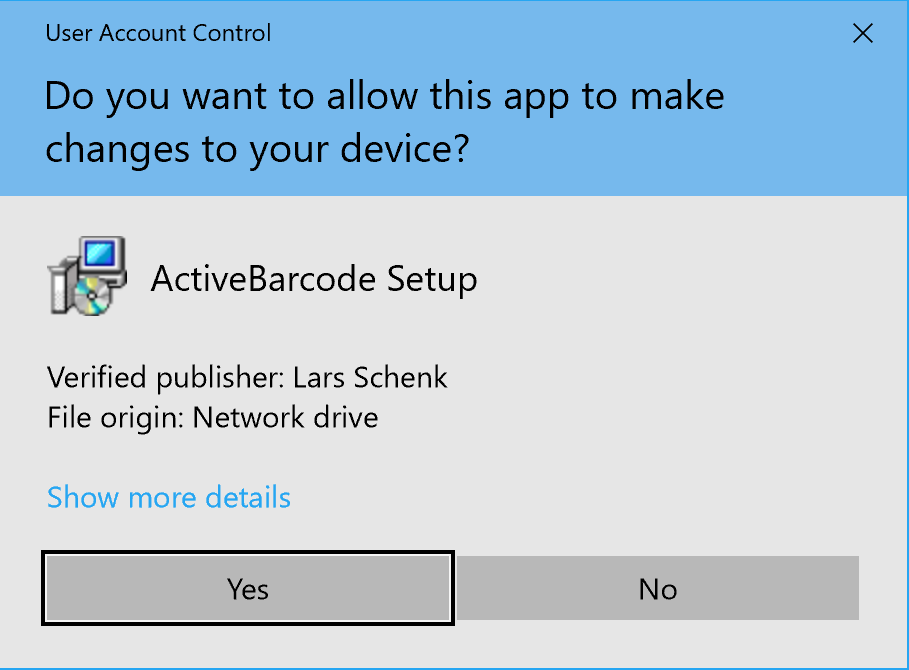Click the User Account Control title text
The image size is (909, 670).
158,33
